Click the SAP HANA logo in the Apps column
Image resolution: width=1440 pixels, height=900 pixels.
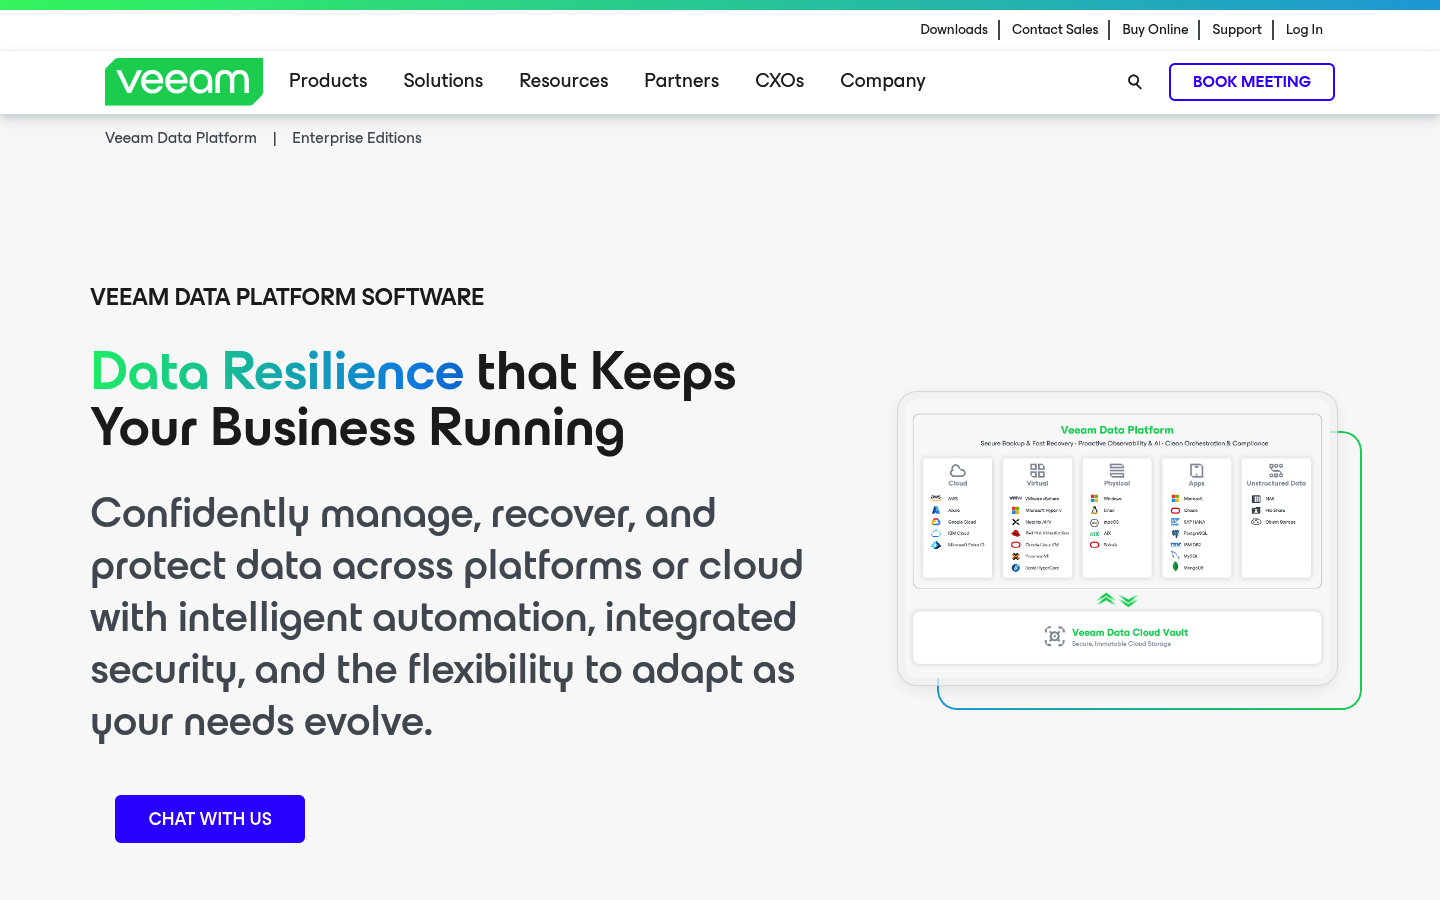click(1175, 522)
